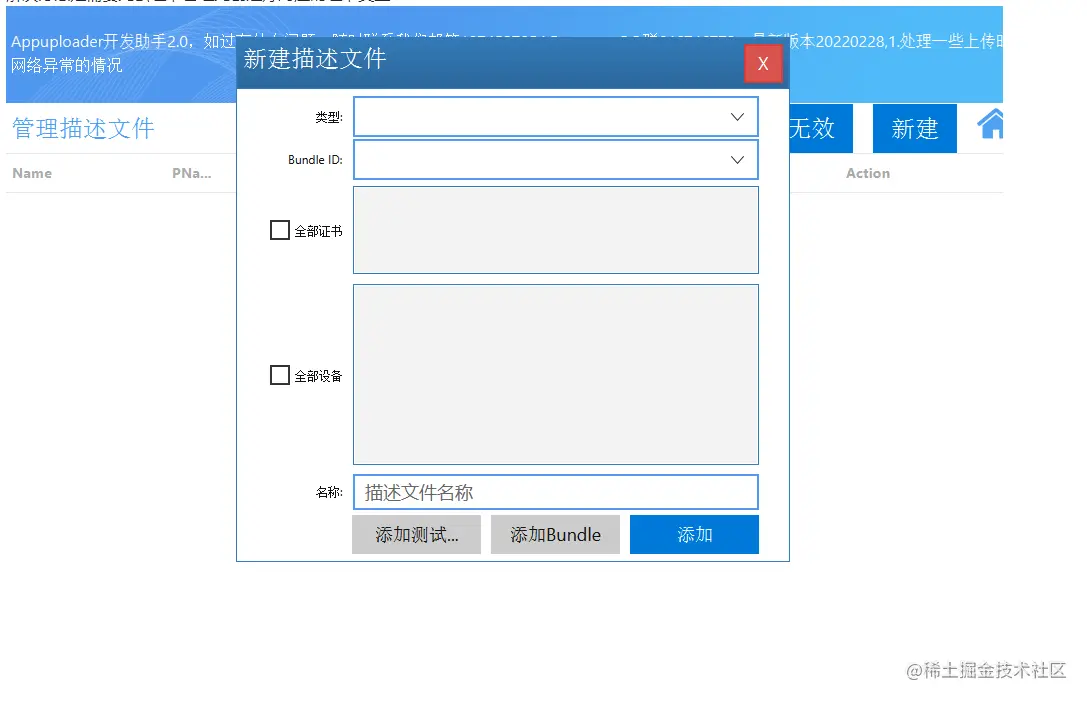Expand the 类型 dropdown
1087x701 pixels.
(556, 116)
